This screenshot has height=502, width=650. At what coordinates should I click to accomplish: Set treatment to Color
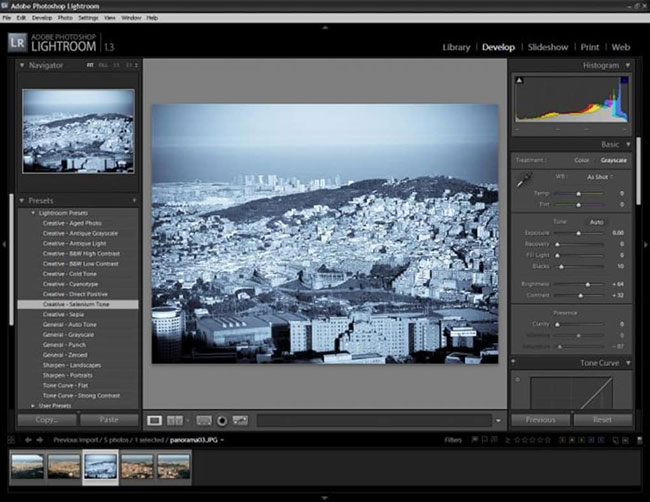coord(581,160)
